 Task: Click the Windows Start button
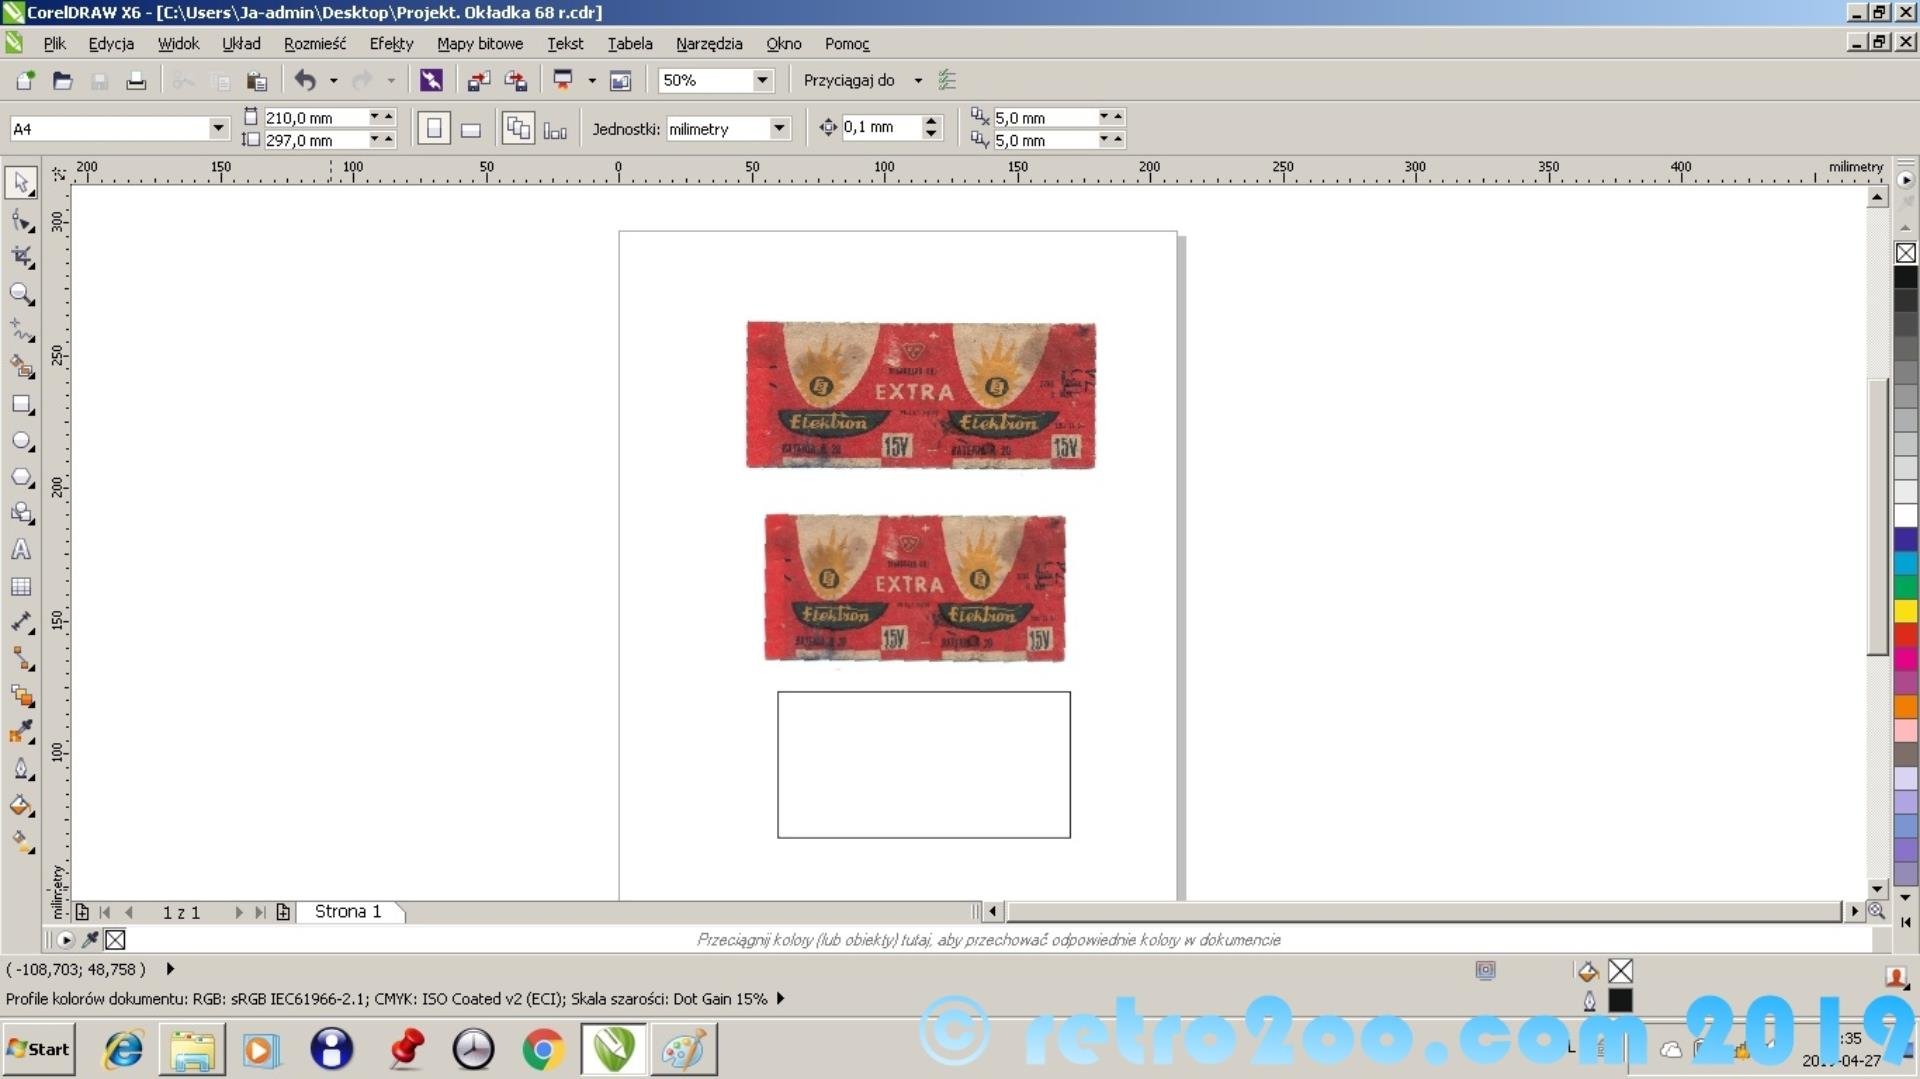[39, 1049]
